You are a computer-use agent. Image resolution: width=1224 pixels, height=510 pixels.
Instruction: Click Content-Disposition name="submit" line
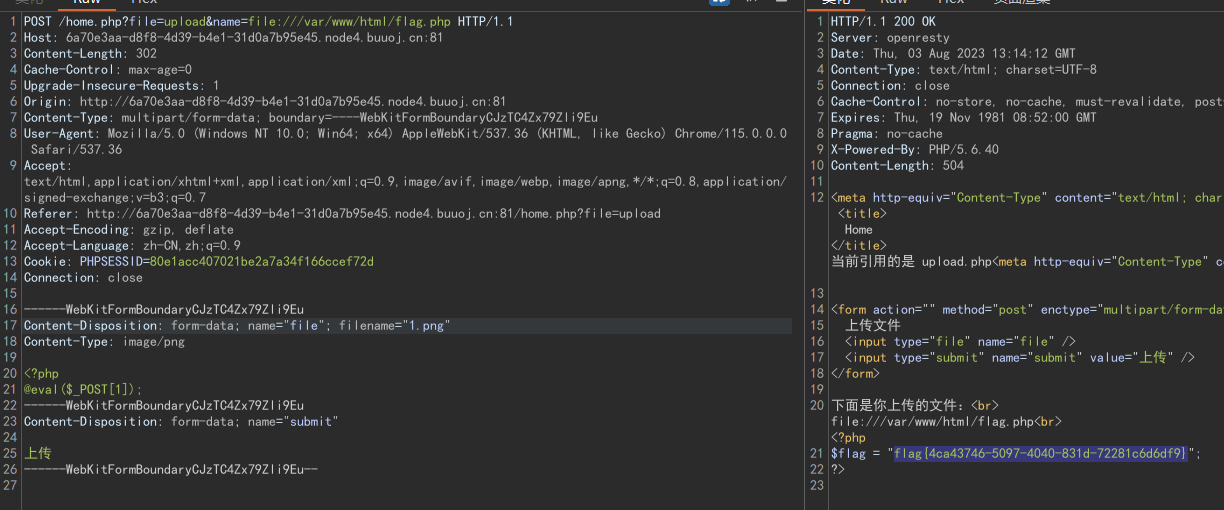point(181,421)
